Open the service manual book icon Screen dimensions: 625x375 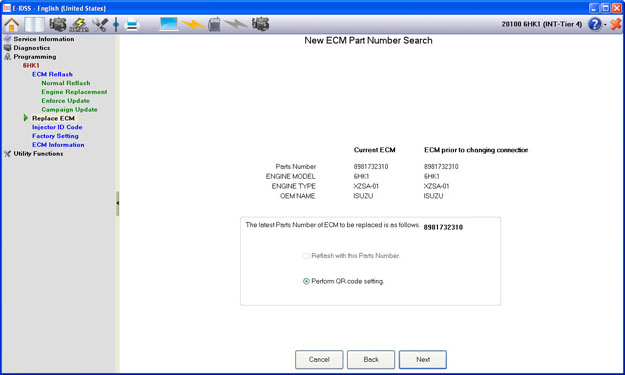pos(35,25)
